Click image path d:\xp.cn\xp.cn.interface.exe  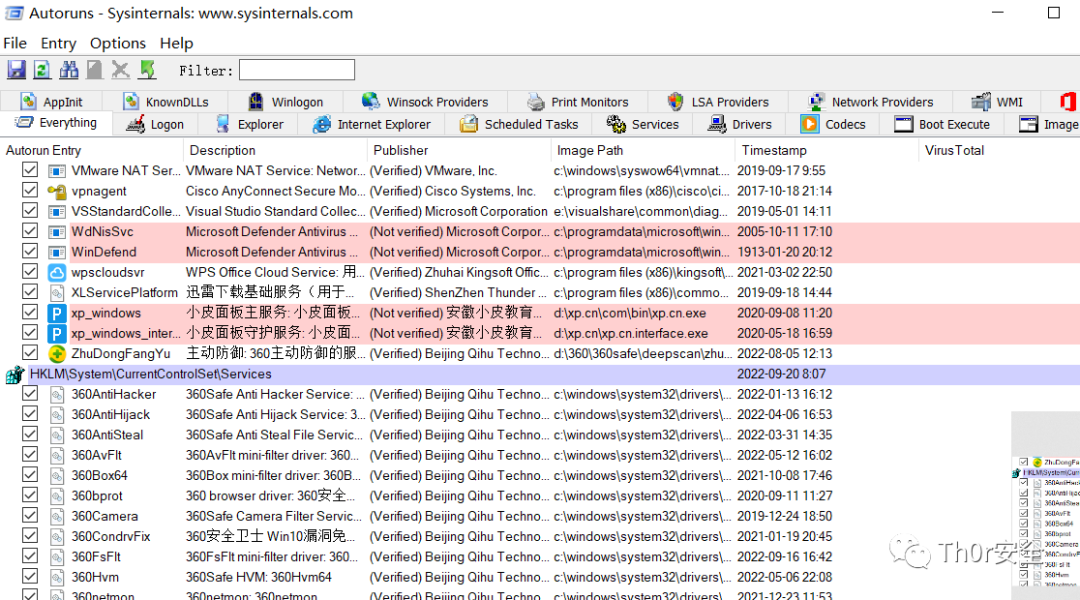coord(631,333)
